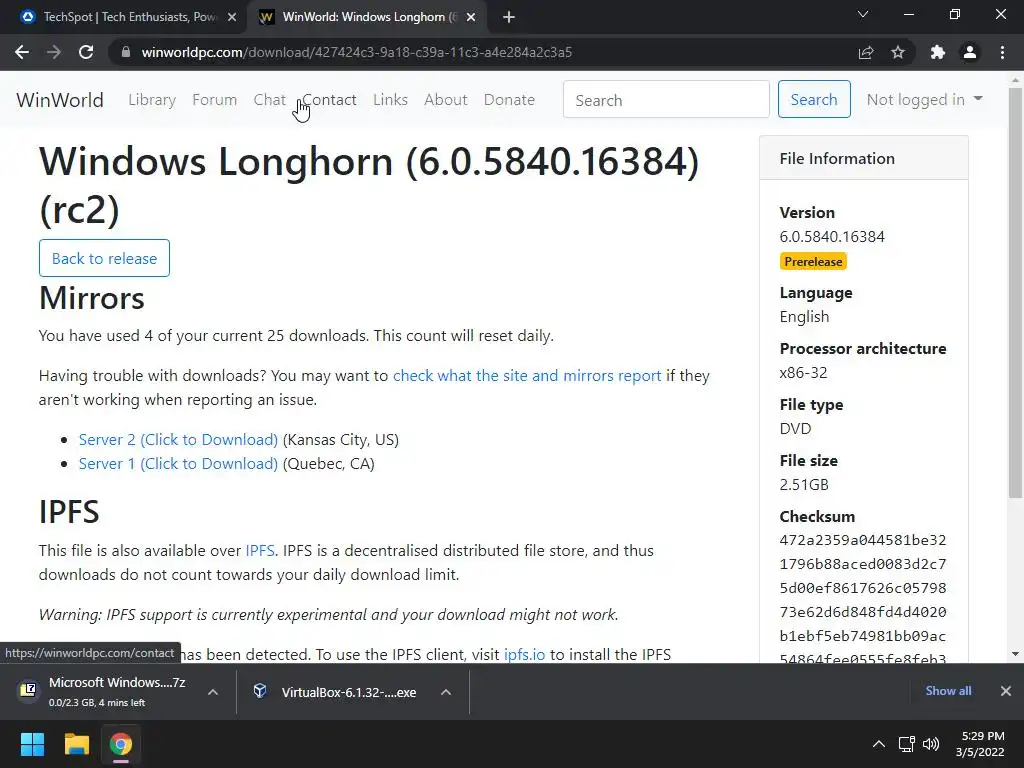Expand options for VirtualBox download
1024x768 pixels.
(x=446, y=692)
